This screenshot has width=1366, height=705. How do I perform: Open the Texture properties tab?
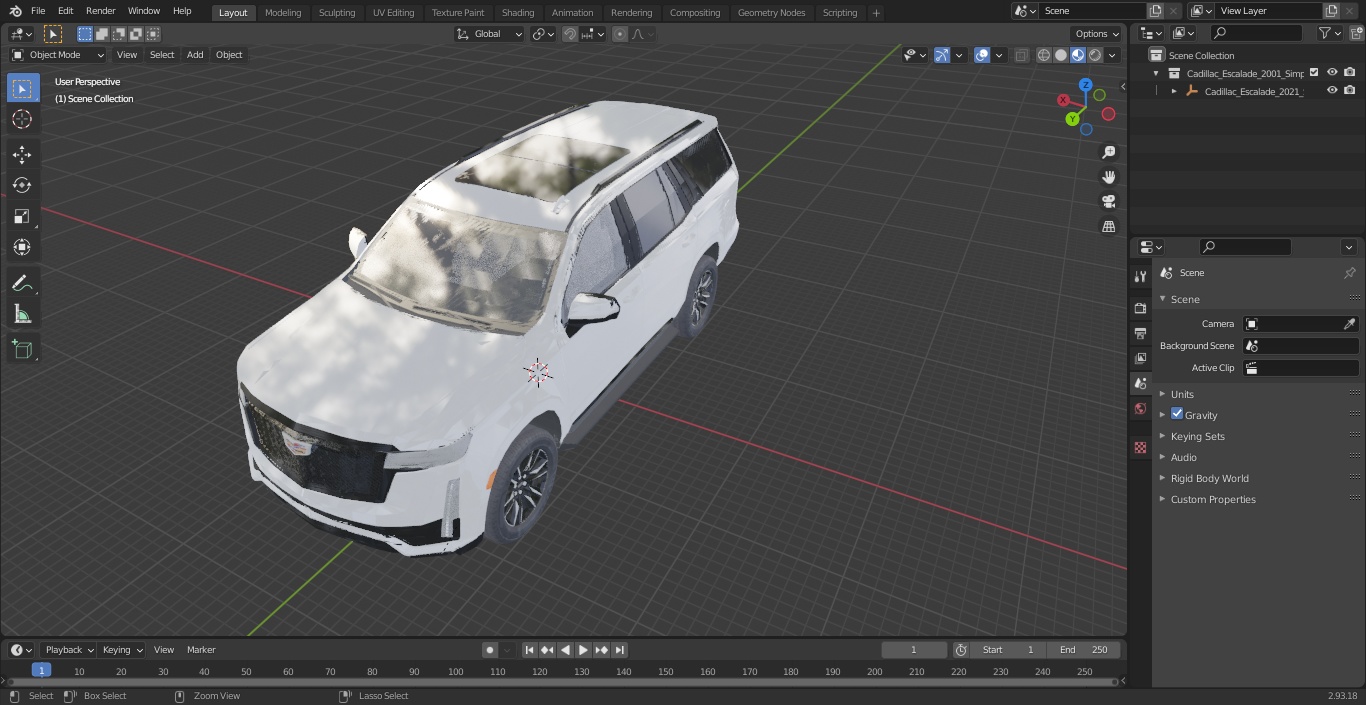(x=1140, y=448)
